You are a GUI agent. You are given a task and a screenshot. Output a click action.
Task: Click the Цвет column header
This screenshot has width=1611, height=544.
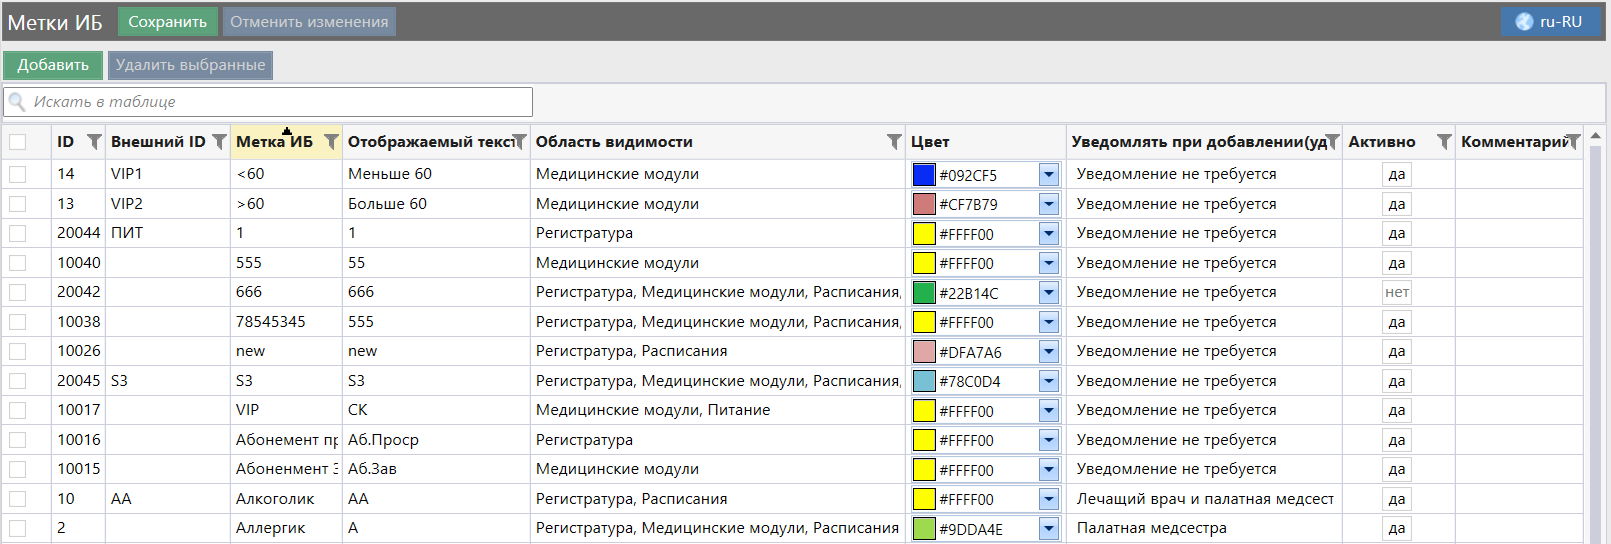(930, 142)
